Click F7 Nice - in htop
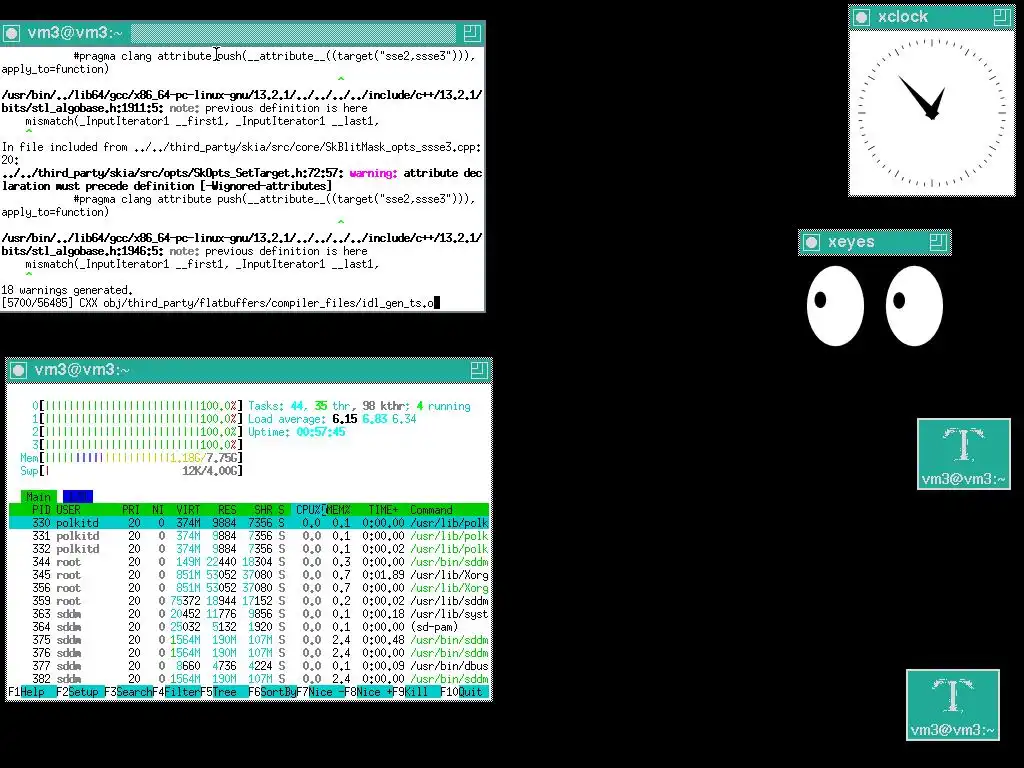The width and height of the screenshot is (1024, 768). [x=320, y=692]
